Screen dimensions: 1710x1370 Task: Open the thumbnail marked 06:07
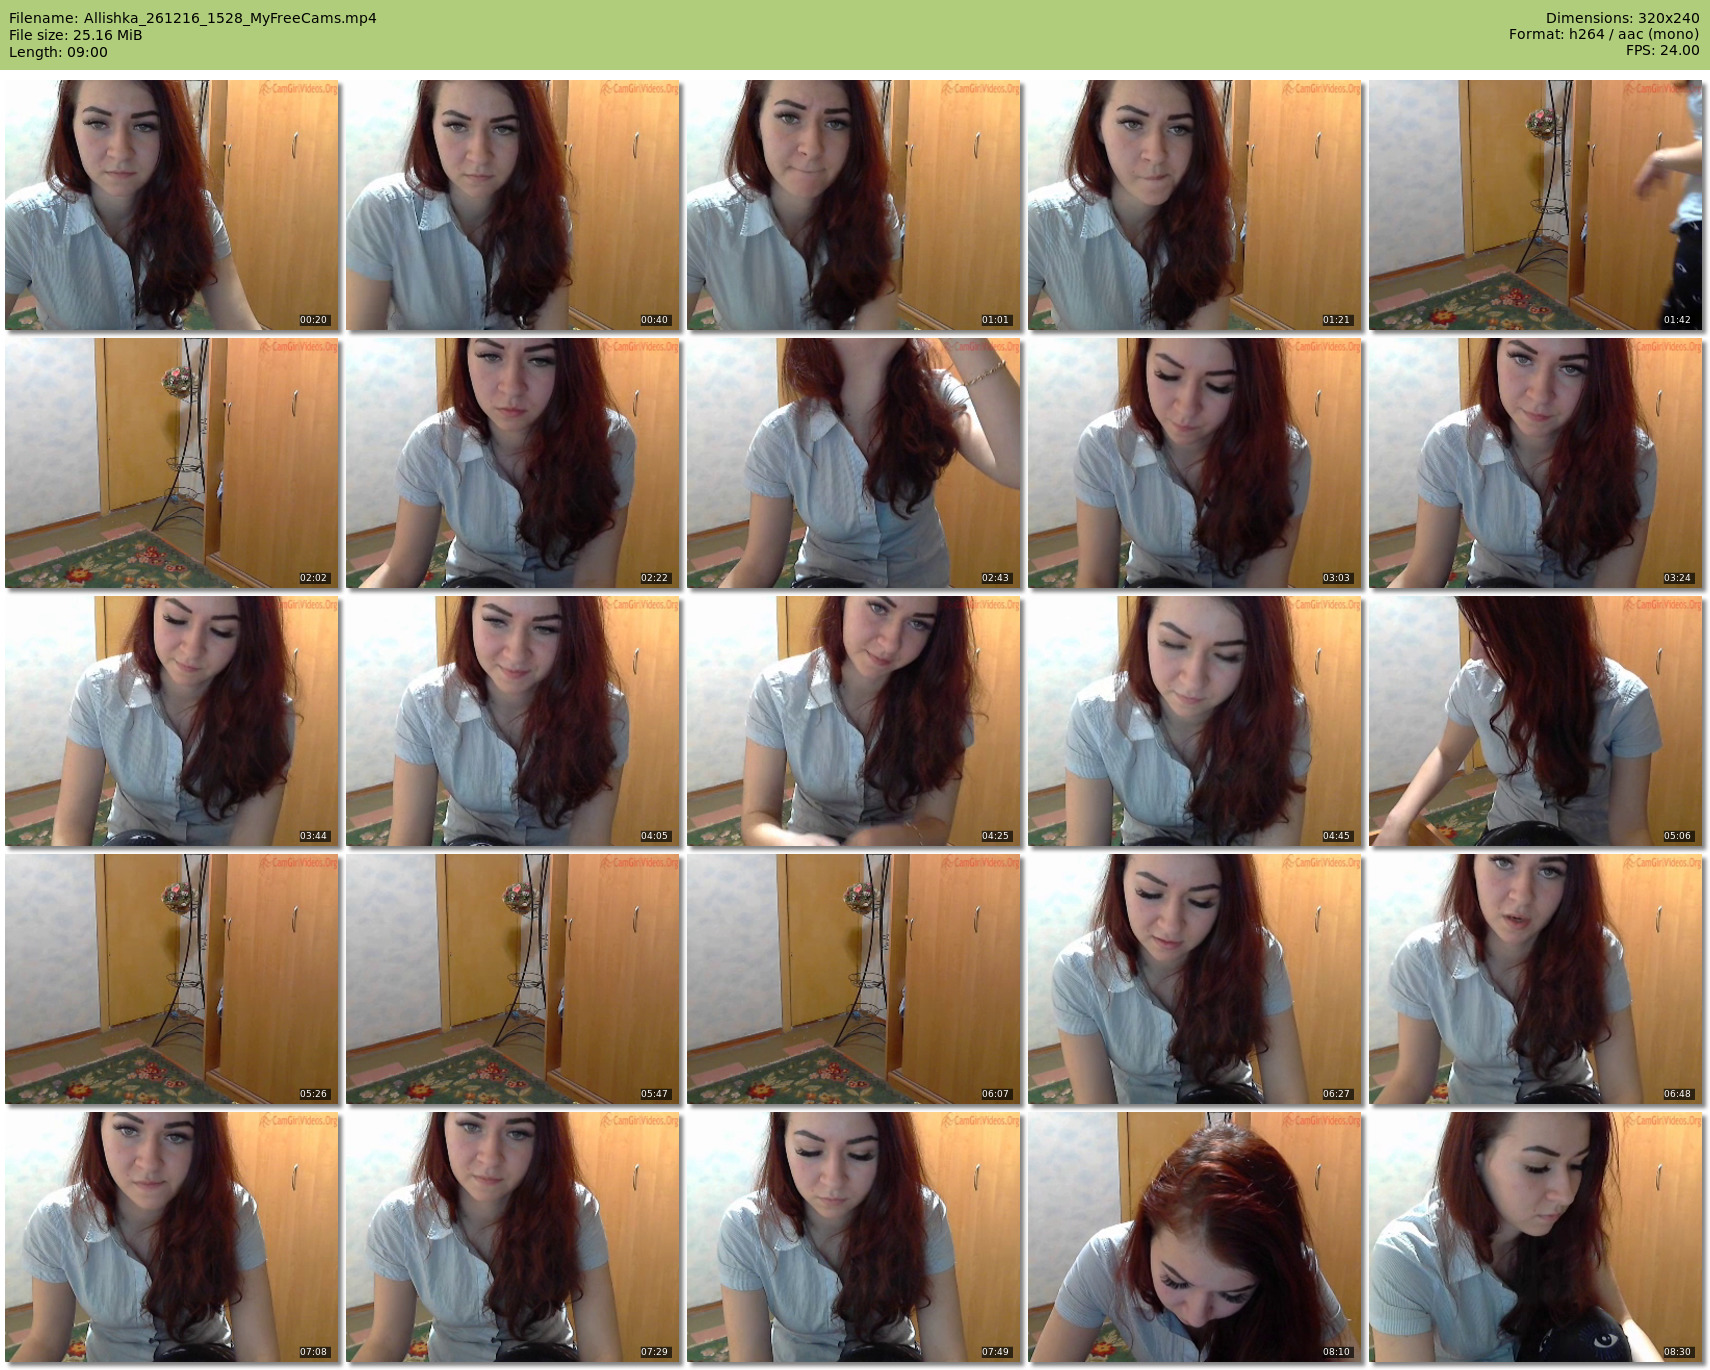point(854,979)
